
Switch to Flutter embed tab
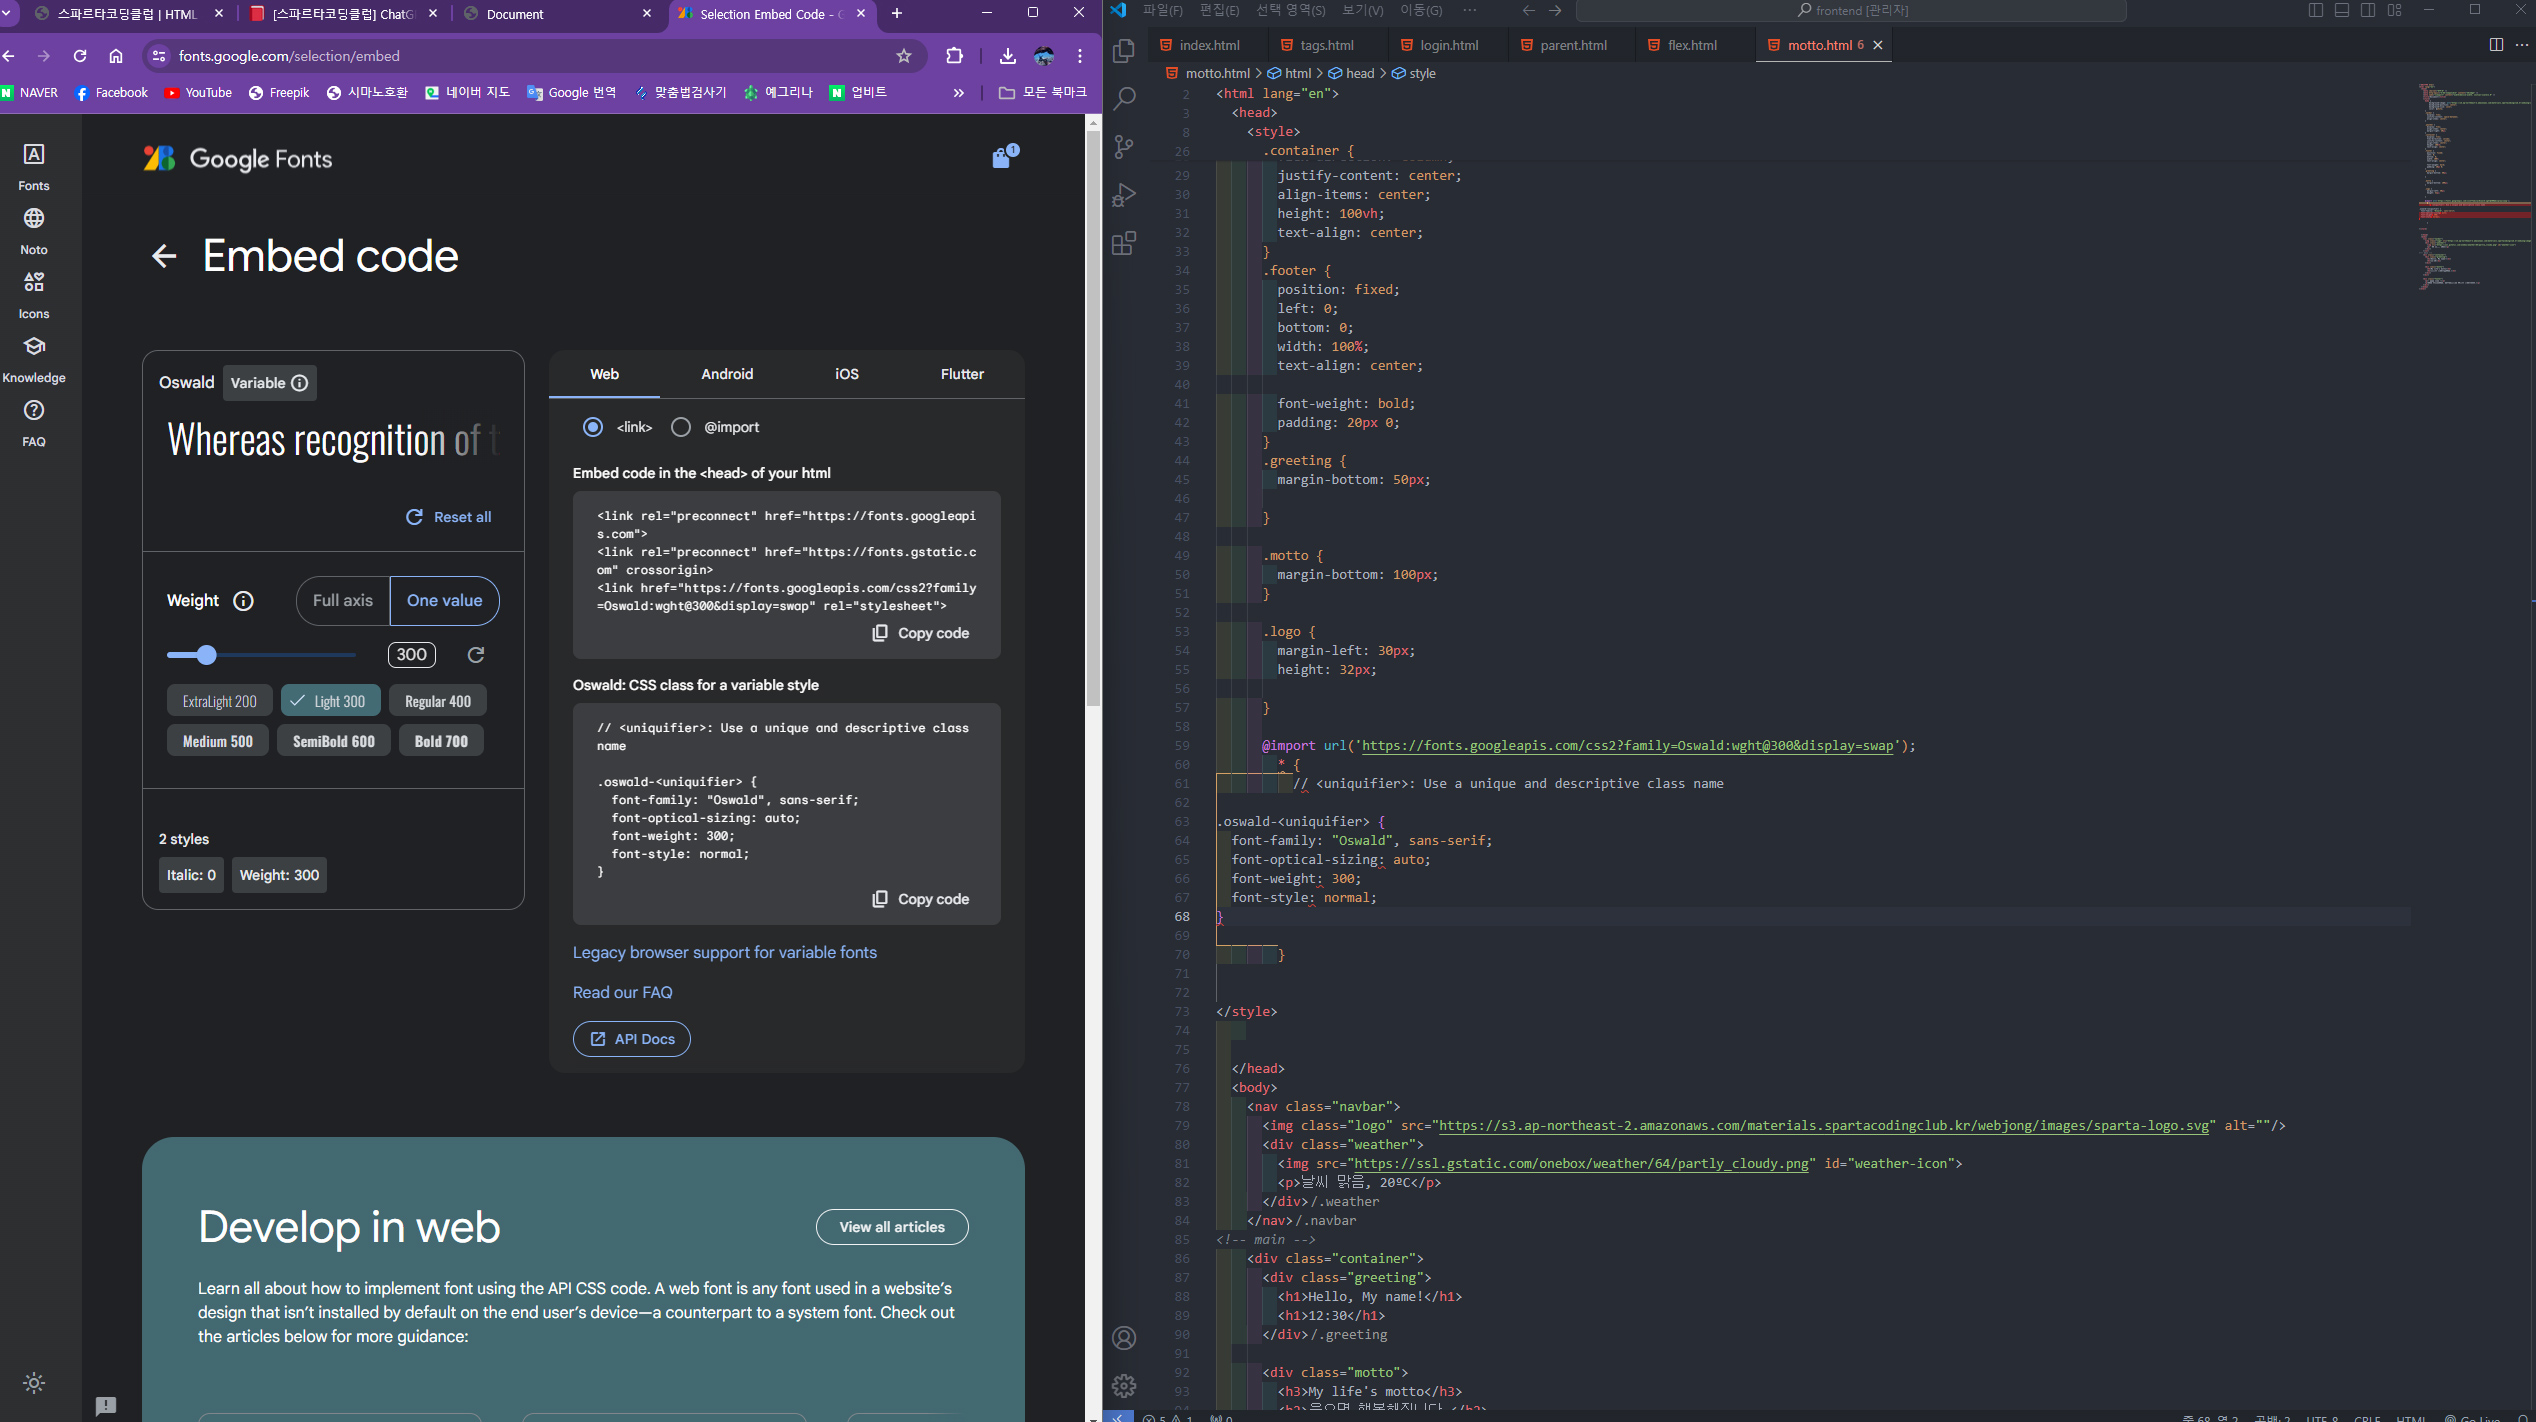pyautogui.click(x=962, y=374)
